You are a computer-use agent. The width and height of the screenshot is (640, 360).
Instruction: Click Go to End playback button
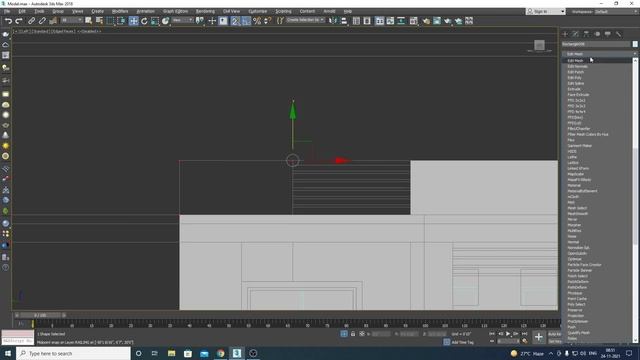point(524,334)
